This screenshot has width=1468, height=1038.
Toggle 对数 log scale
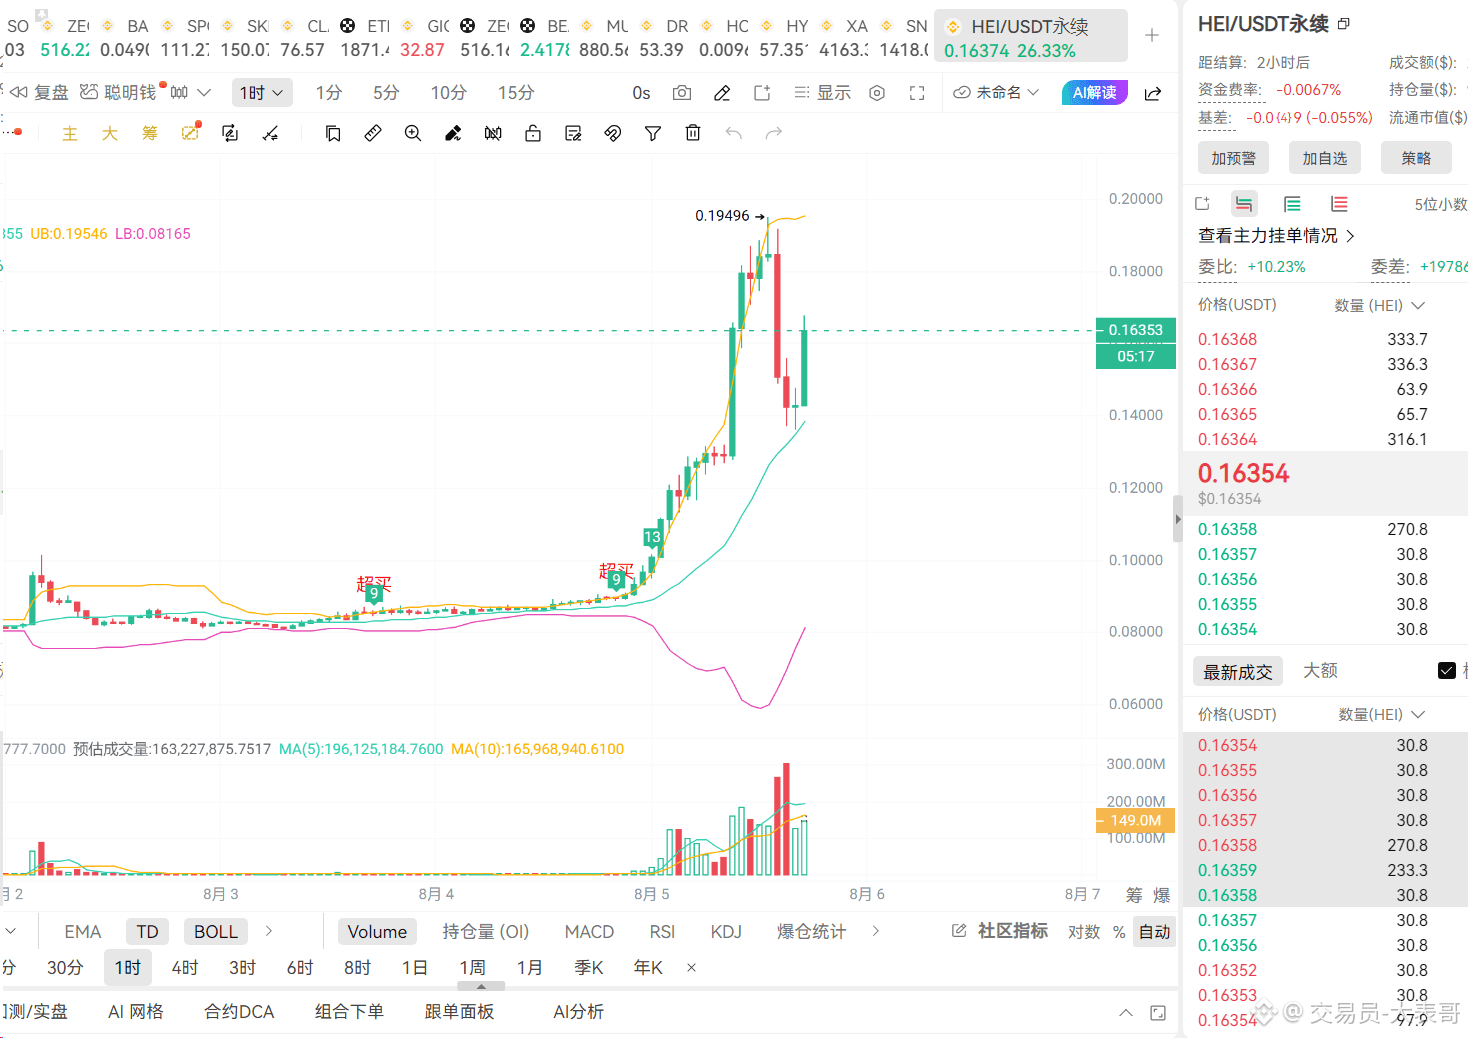pos(1084,932)
